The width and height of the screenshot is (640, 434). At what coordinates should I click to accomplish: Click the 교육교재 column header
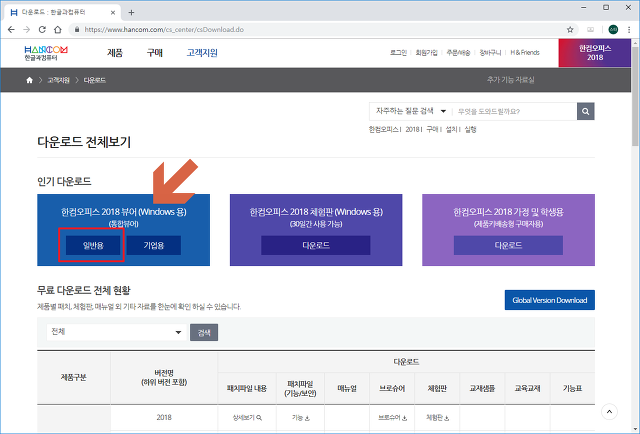(527, 388)
